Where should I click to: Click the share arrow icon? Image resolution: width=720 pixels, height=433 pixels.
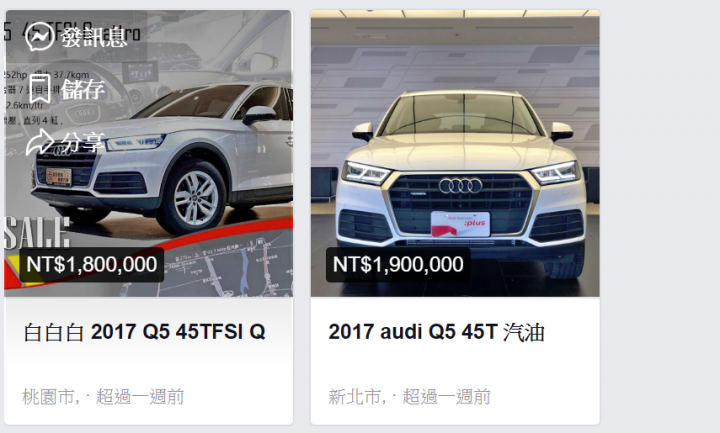40,142
